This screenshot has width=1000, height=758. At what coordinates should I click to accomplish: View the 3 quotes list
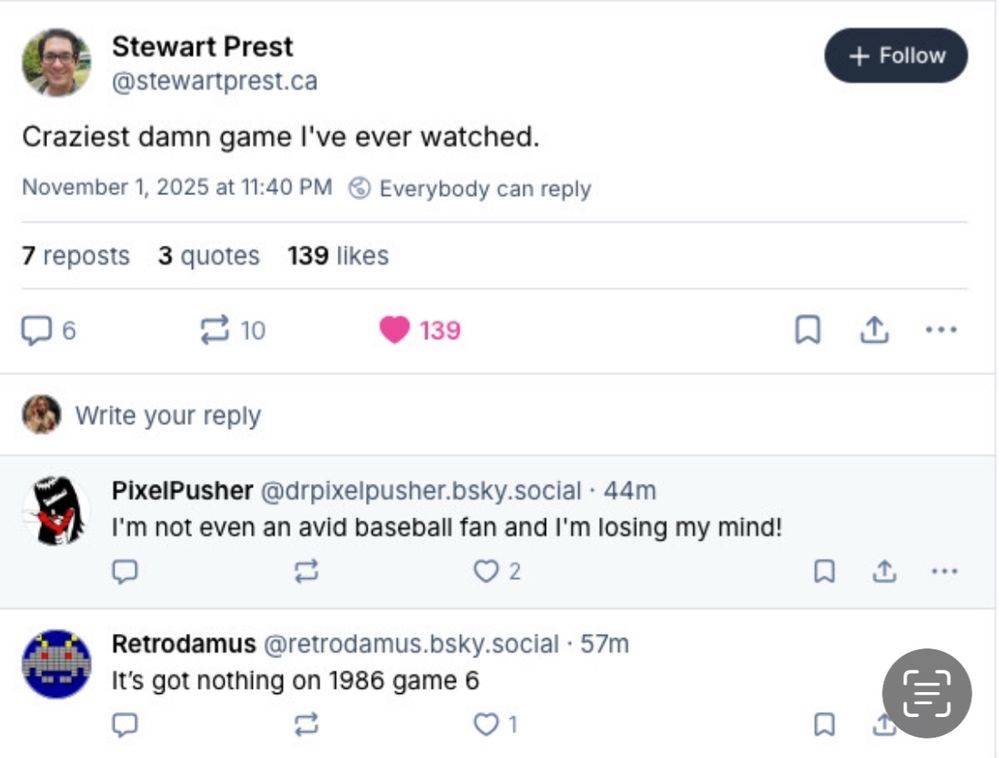click(208, 256)
